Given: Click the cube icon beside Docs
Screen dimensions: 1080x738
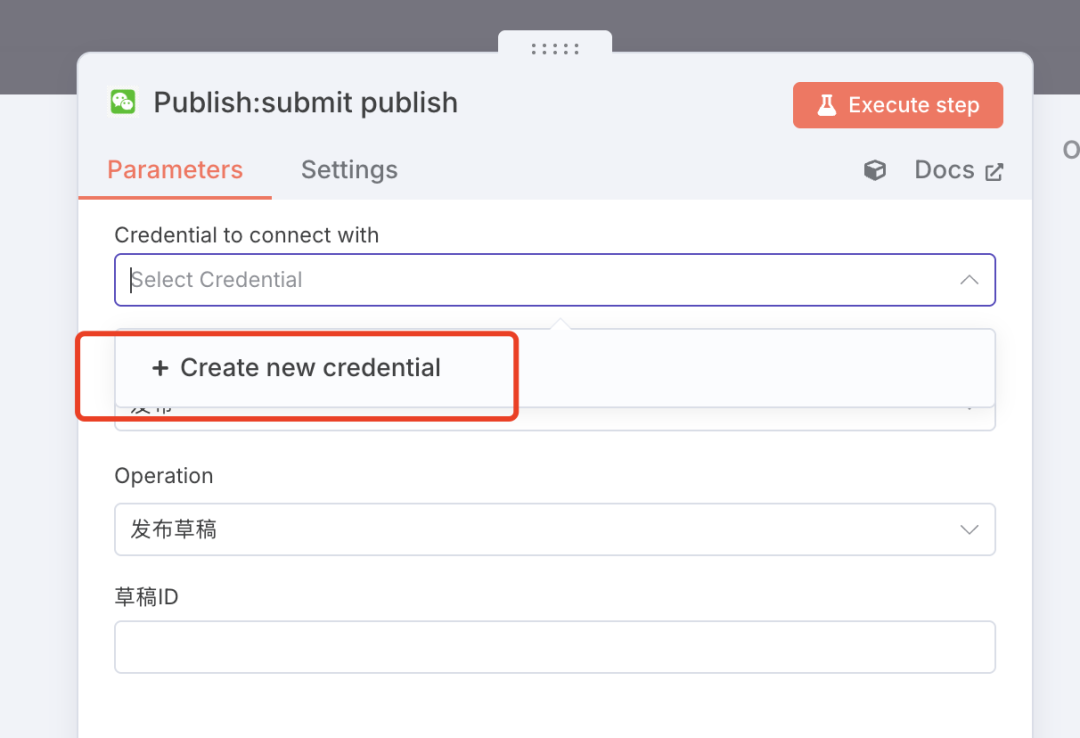Looking at the screenshot, I should (875, 171).
